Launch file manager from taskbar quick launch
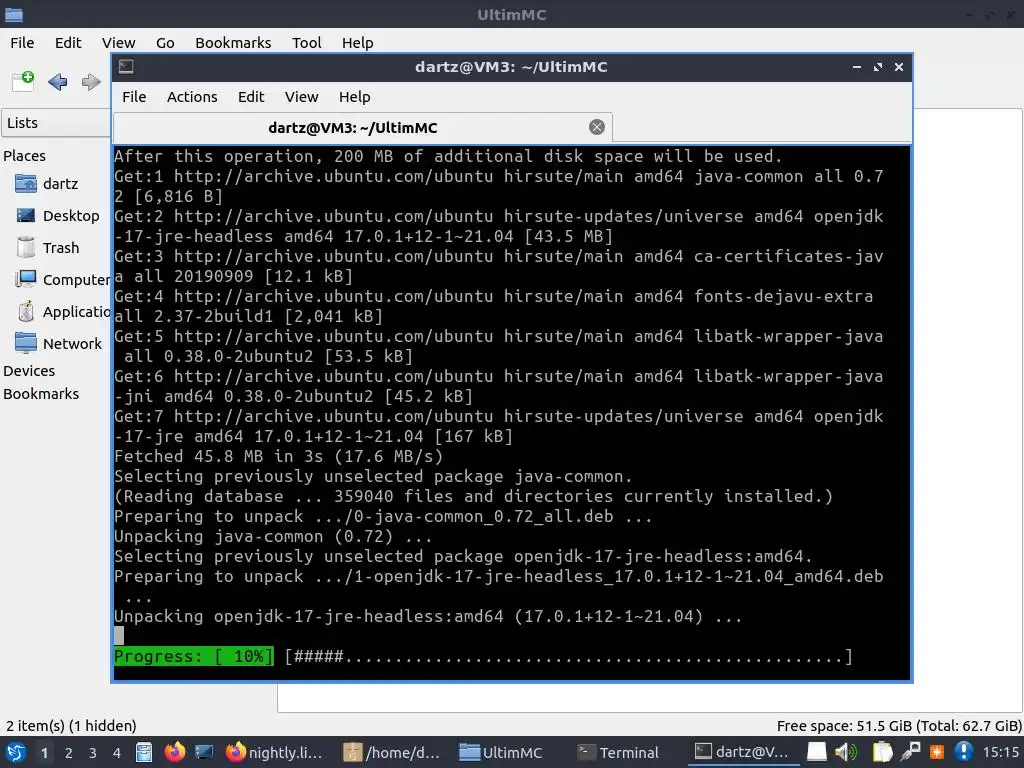 144,752
